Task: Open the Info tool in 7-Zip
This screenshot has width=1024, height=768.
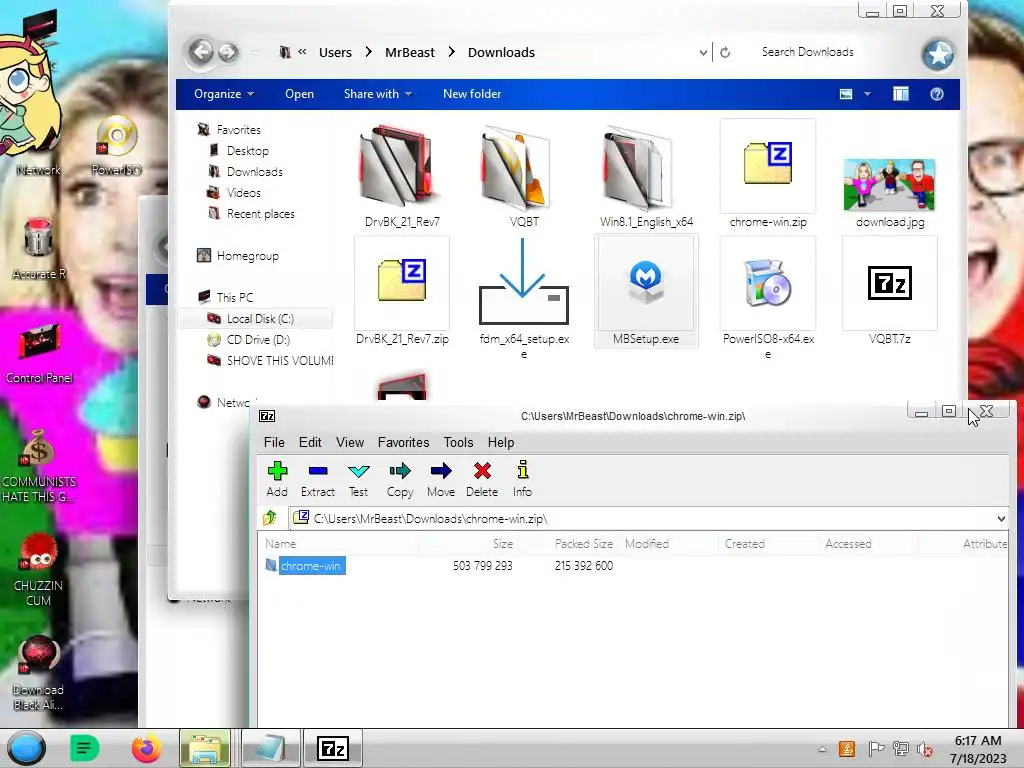Action: (522, 479)
